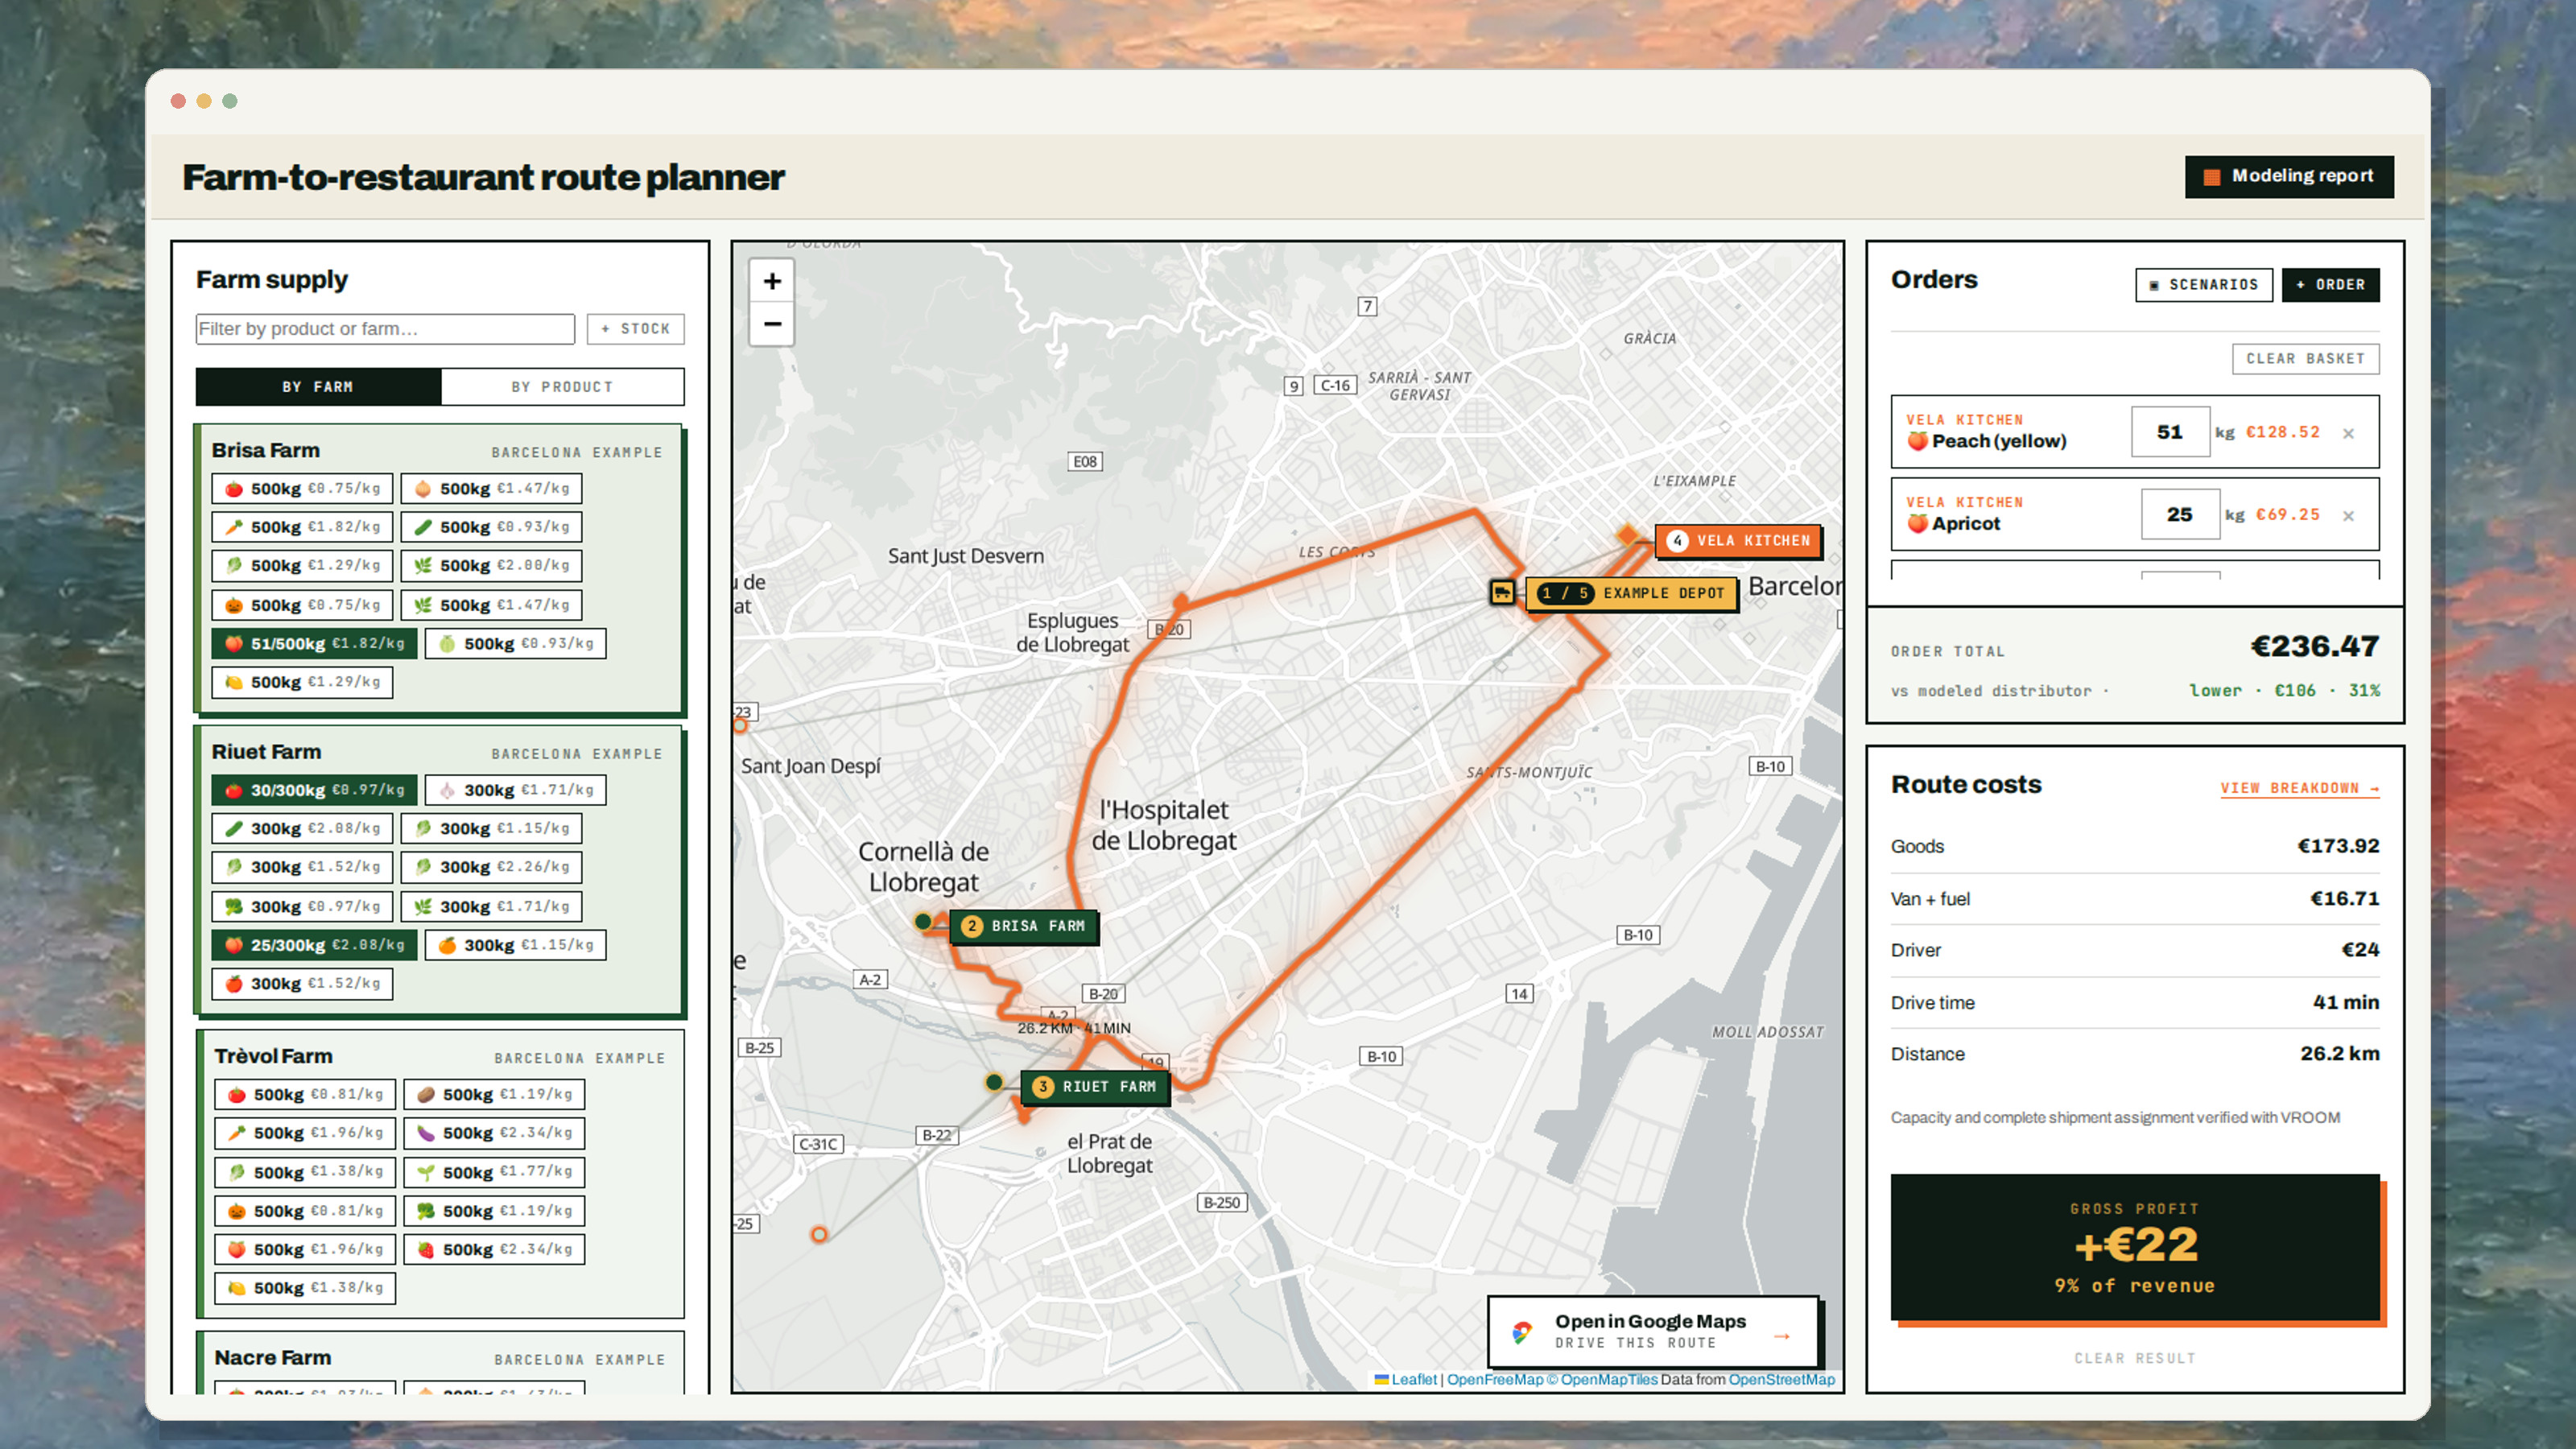Pick Brisa Farm cucumber €0.93/kg chip
The image size is (2576, 1449).
tap(491, 527)
